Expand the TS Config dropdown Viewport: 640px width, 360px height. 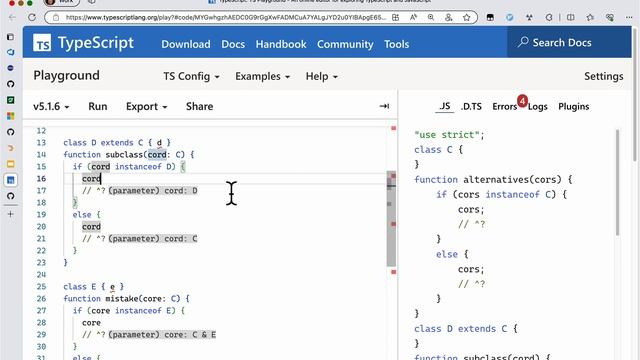(x=191, y=76)
